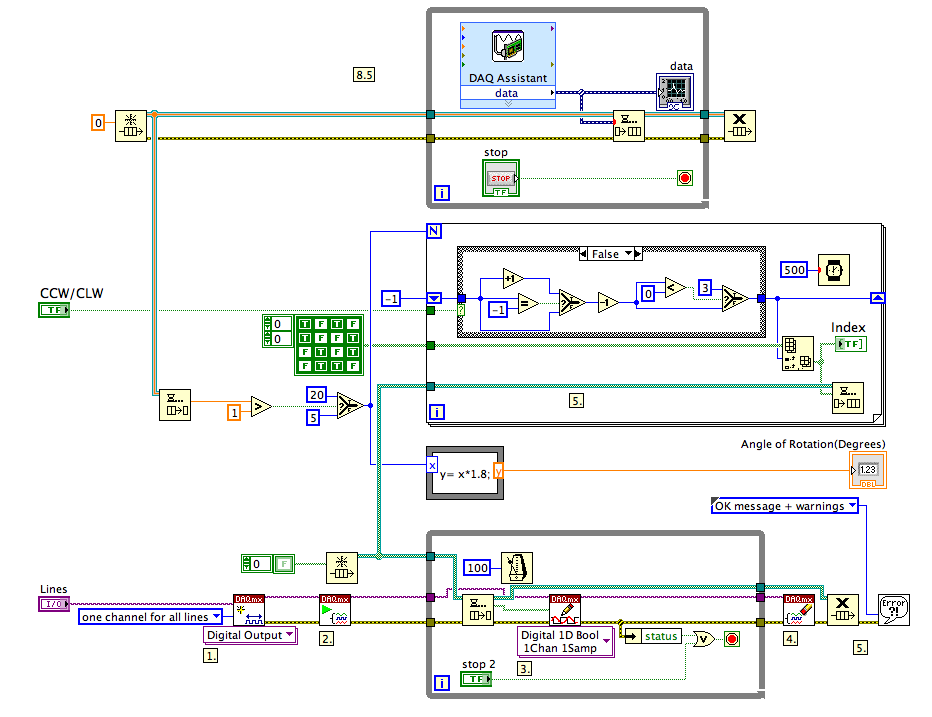The width and height of the screenshot is (932, 717).
Task: Click the 2D boolean array constant
Action: click(x=329, y=345)
